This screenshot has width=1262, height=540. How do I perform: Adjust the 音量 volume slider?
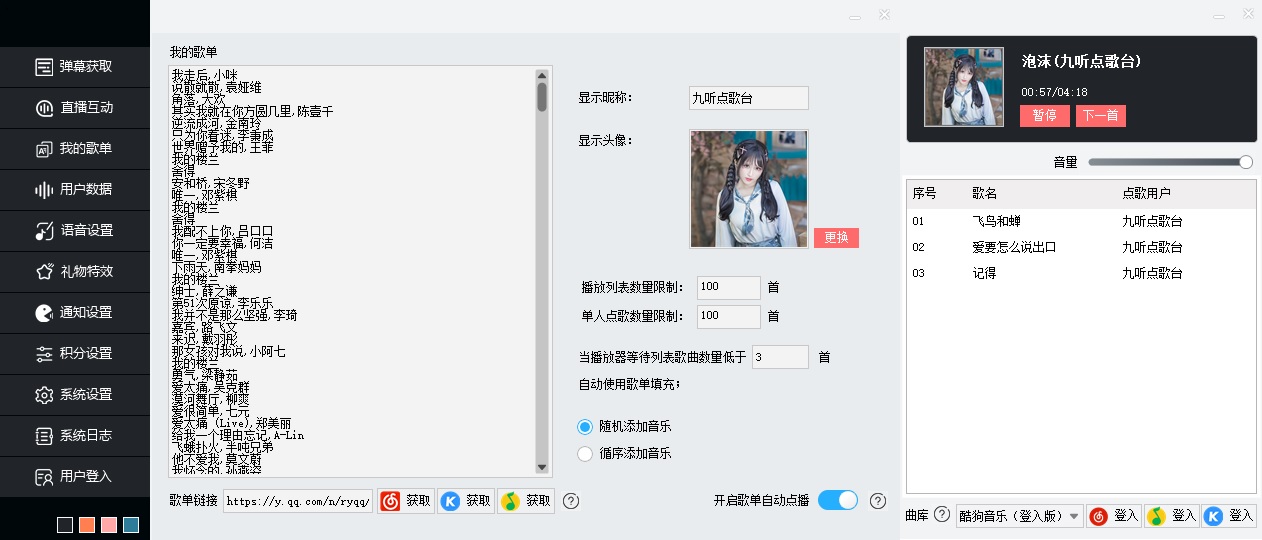1170,162
